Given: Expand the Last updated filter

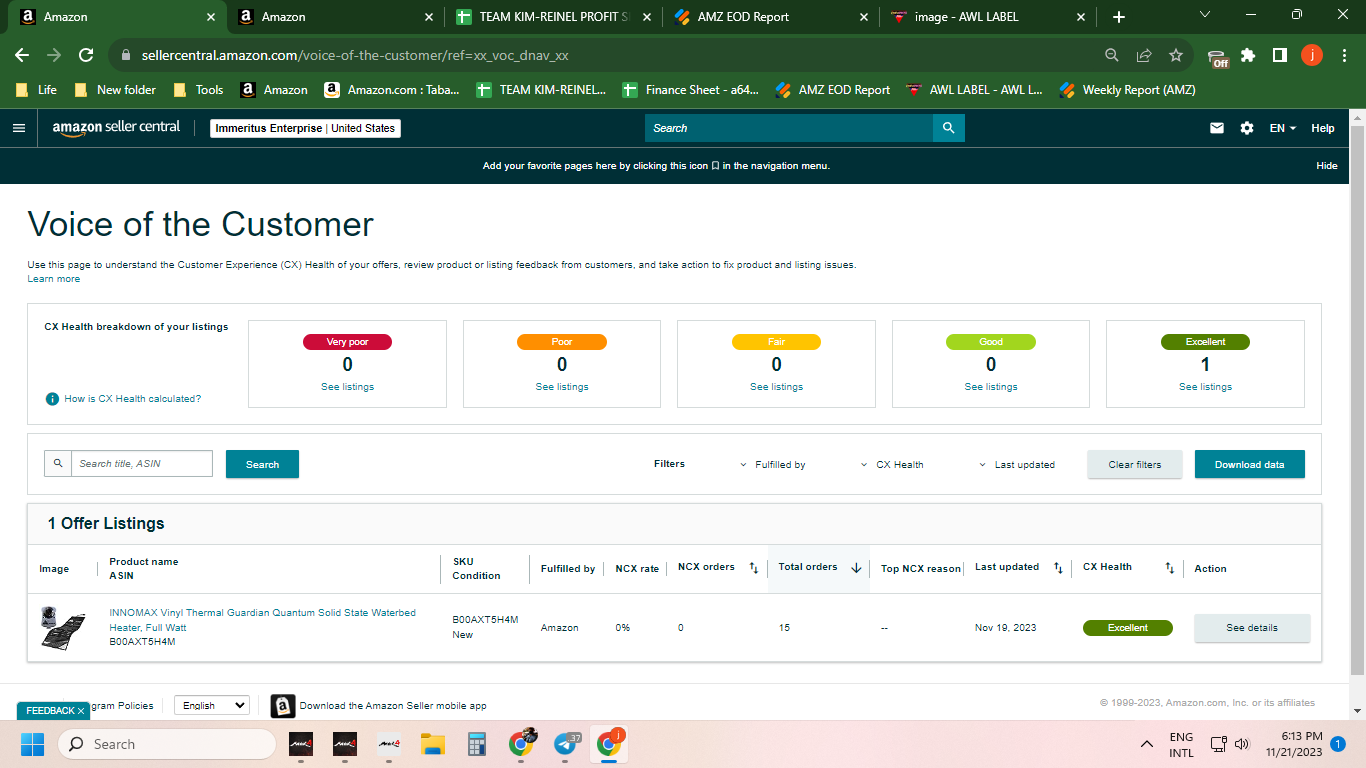Looking at the screenshot, I should coord(1017,465).
